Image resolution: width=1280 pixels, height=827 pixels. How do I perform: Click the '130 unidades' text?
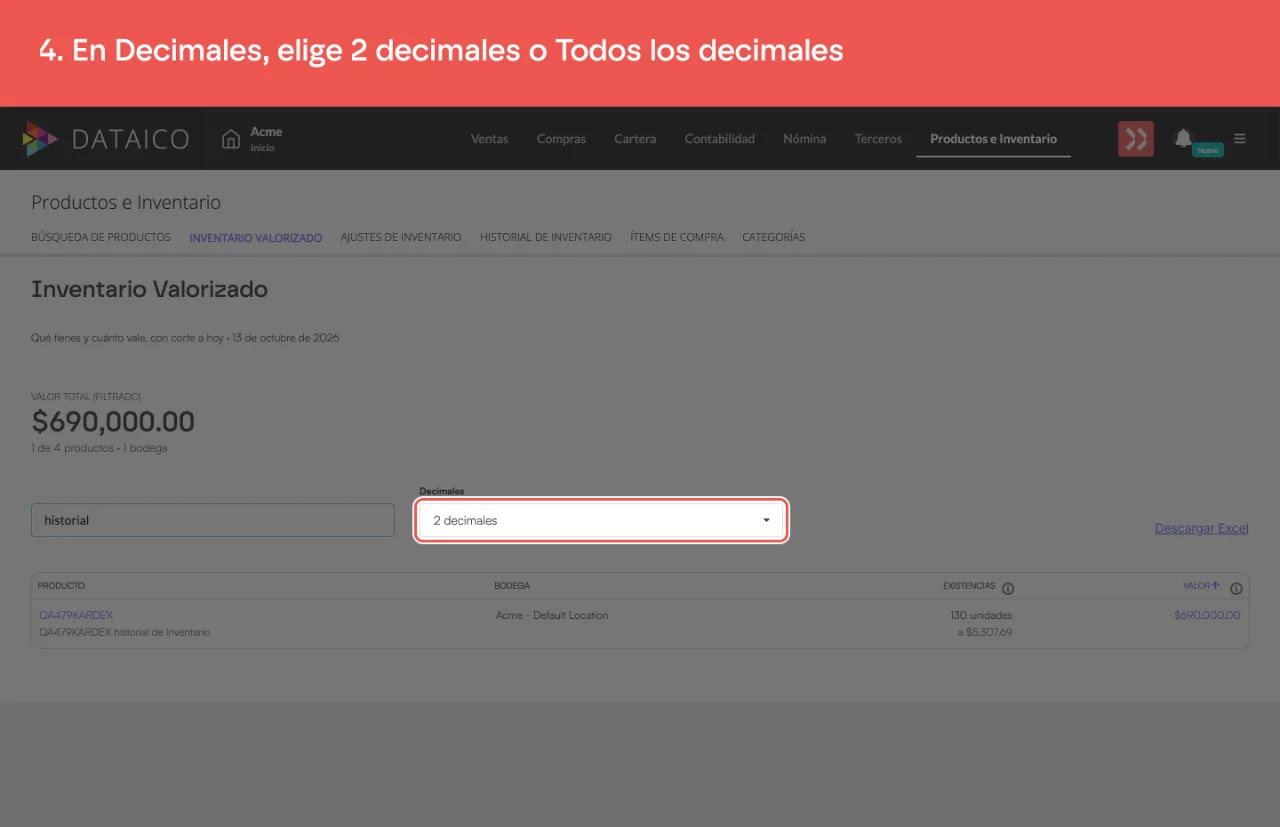click(981, 615)
